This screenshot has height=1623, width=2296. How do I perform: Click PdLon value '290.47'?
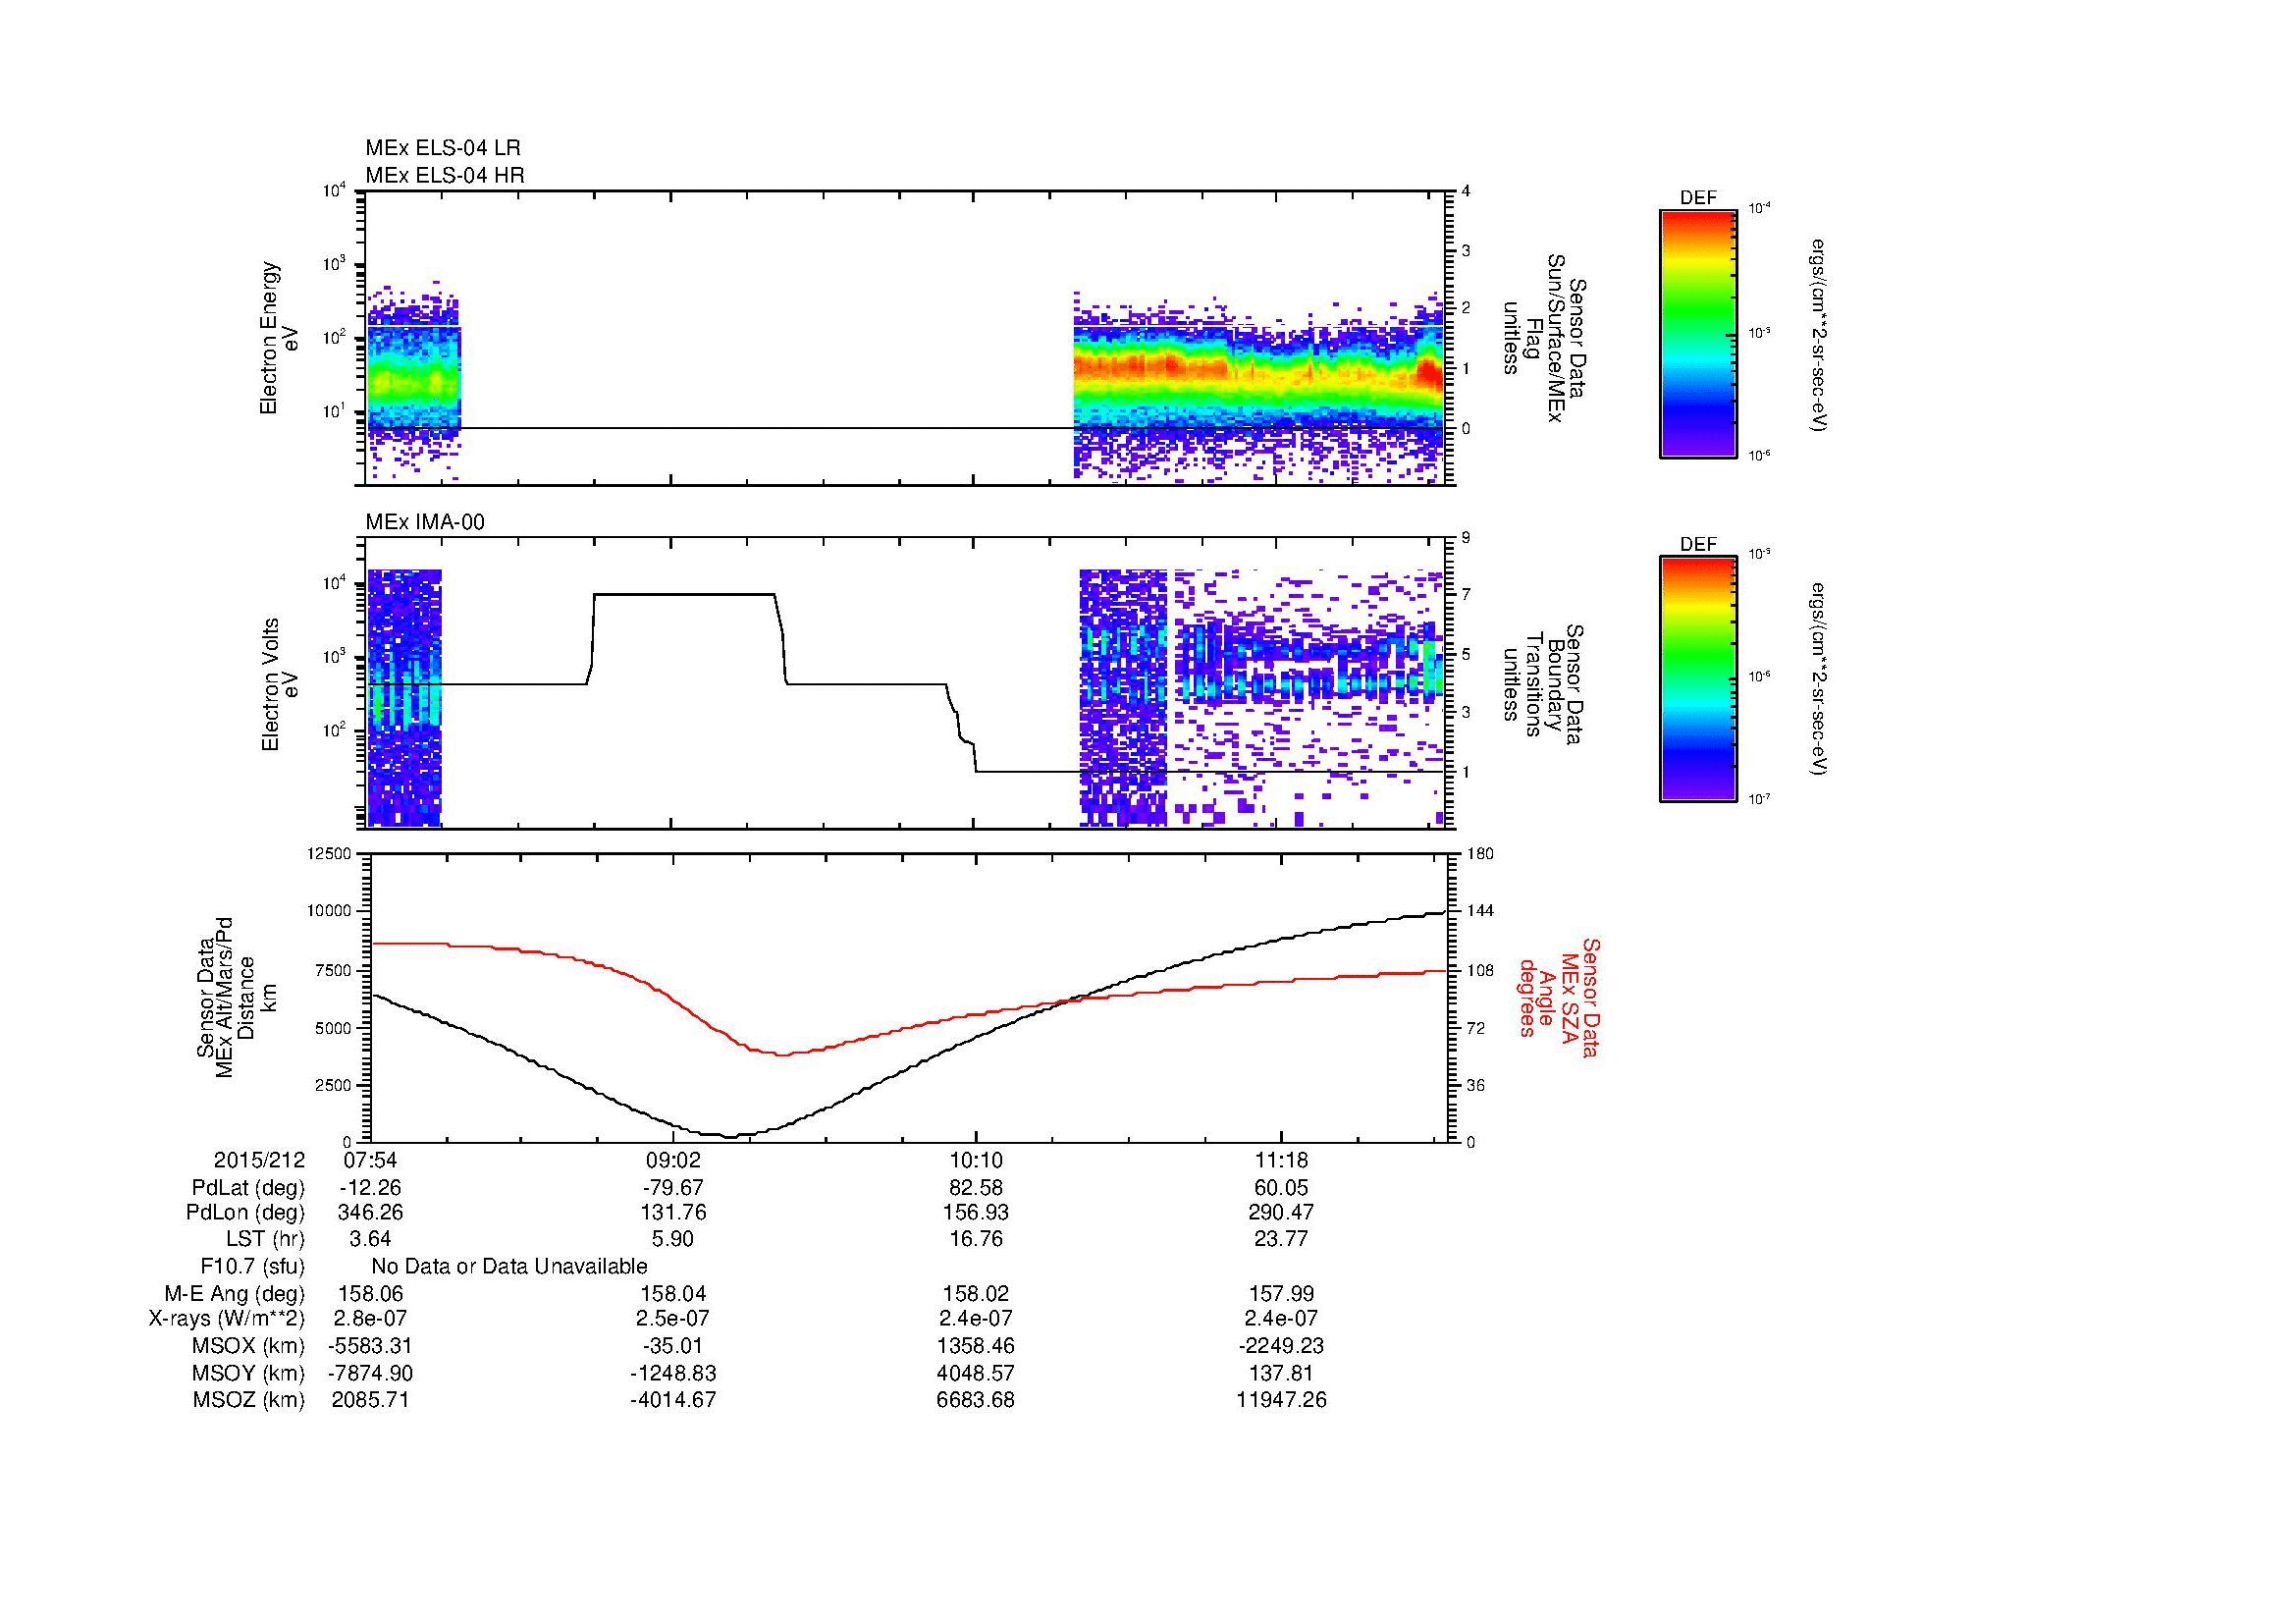(1281, 1213)
